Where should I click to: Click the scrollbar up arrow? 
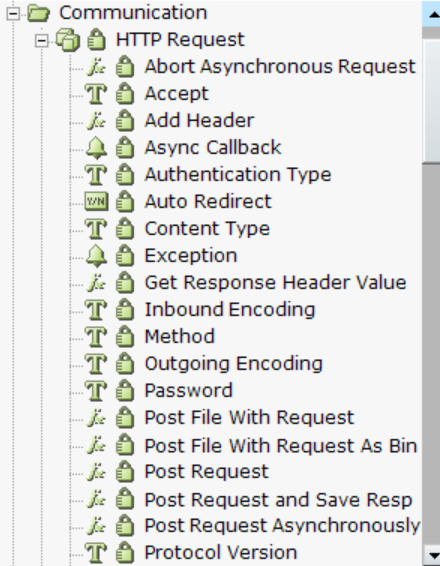tap(432, 14)
